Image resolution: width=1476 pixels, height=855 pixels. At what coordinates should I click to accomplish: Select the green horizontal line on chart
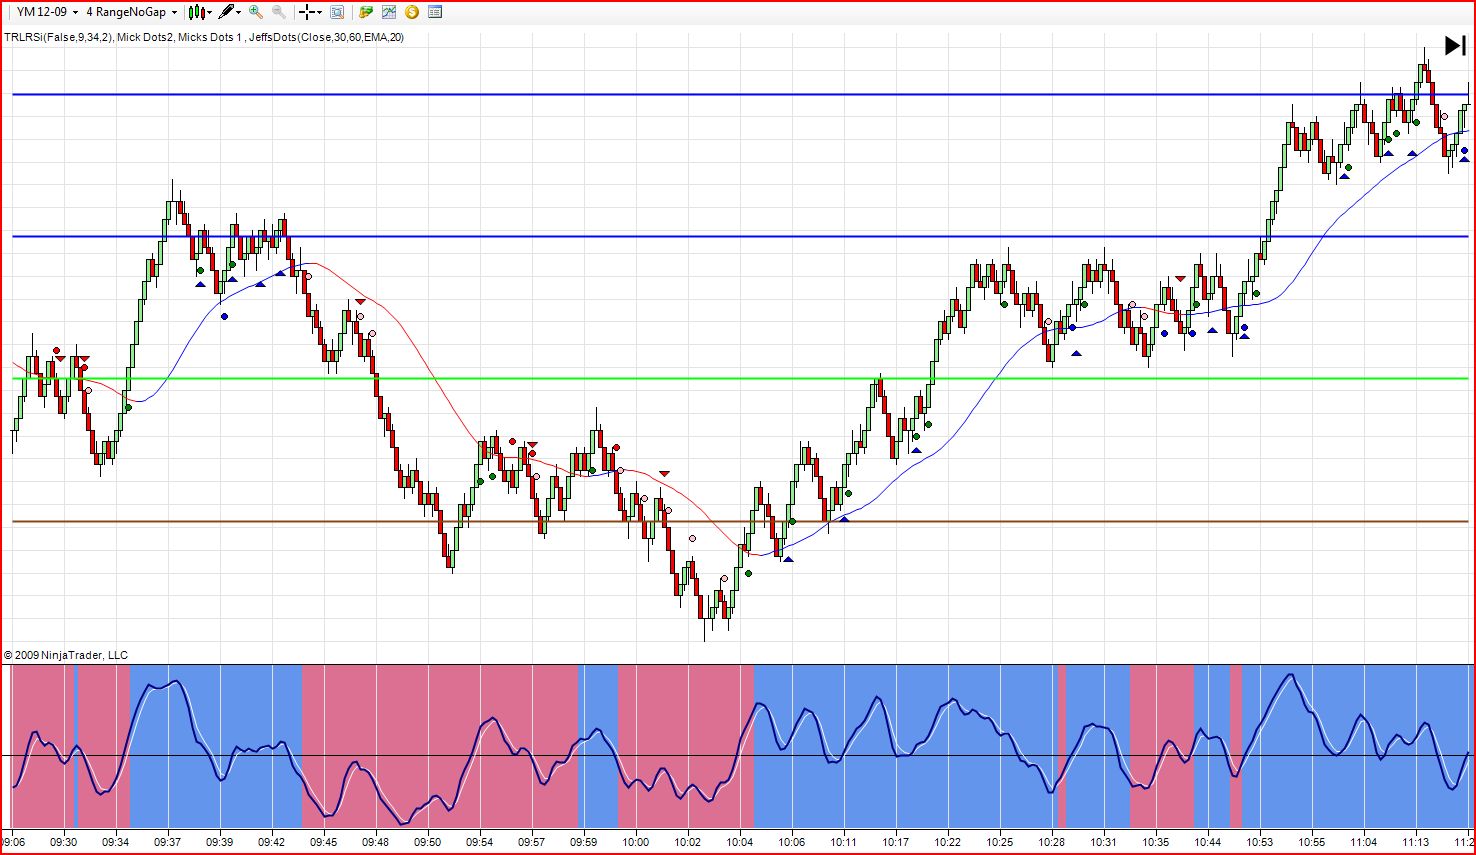point(740,379)
